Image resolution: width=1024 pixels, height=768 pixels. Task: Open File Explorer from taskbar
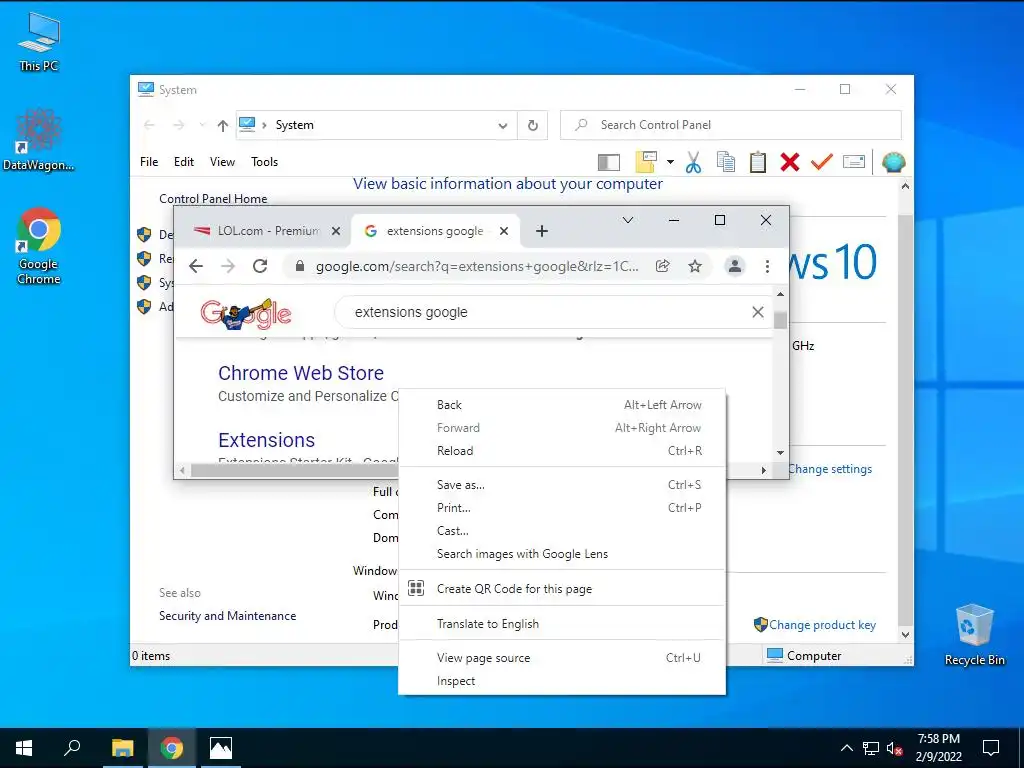coord(122,748)
